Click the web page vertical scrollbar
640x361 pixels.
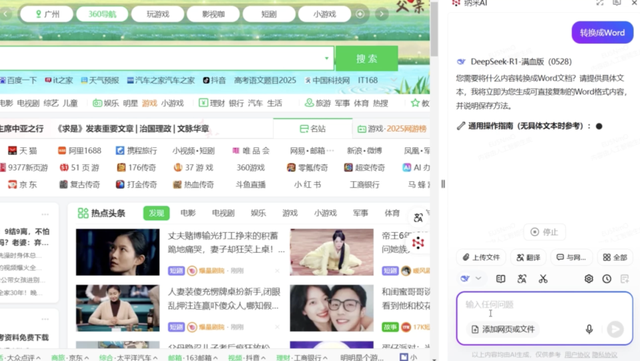point(434,28)
